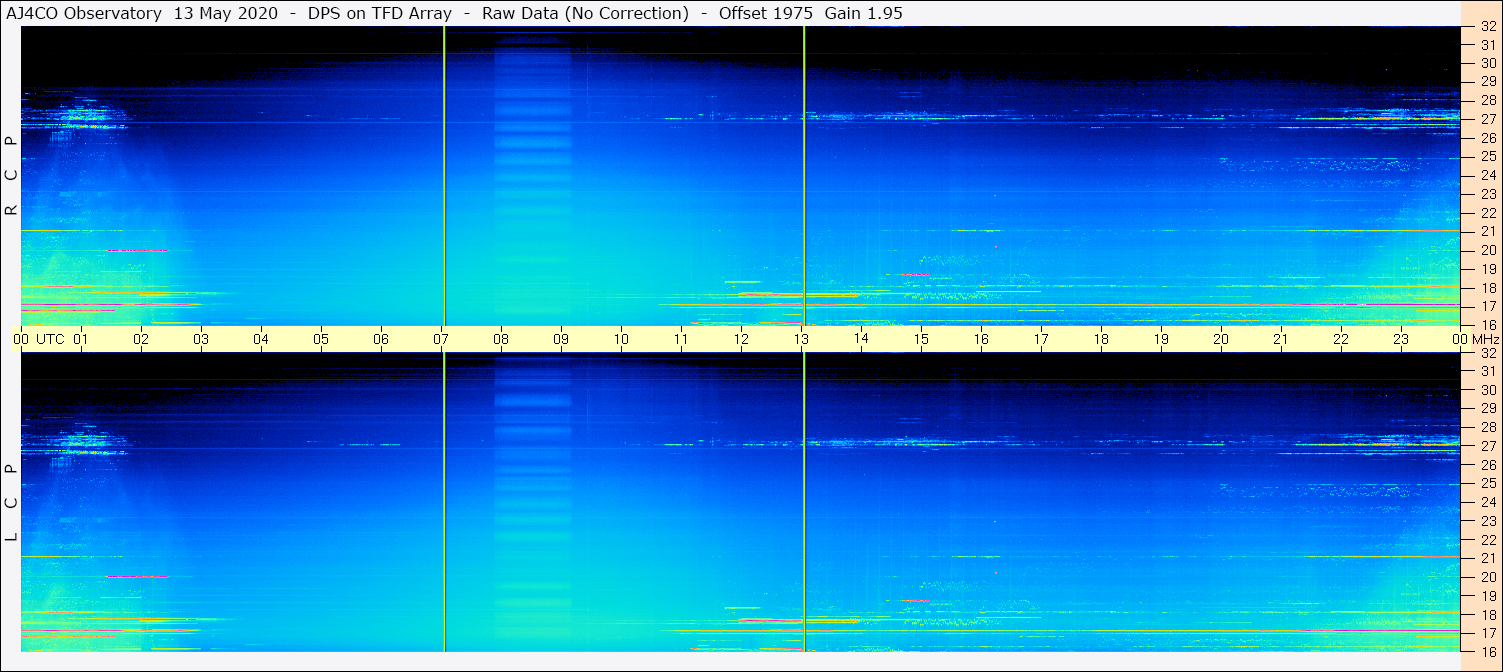Select the 18 hour tick label on time axis
Viewport: 1503px width, 672px height.
pyautogui.click(x=1101, y=339)
